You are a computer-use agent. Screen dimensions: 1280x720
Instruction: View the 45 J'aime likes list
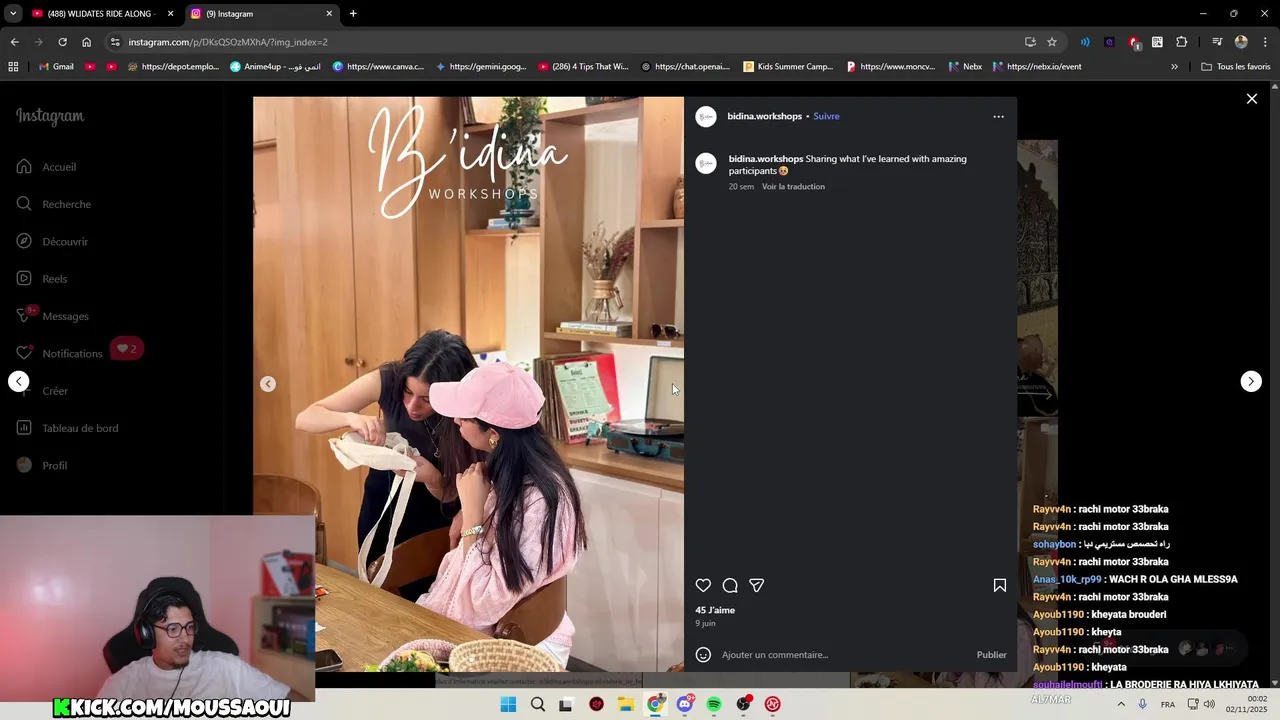pyautogui.click(x=715, y=610)
